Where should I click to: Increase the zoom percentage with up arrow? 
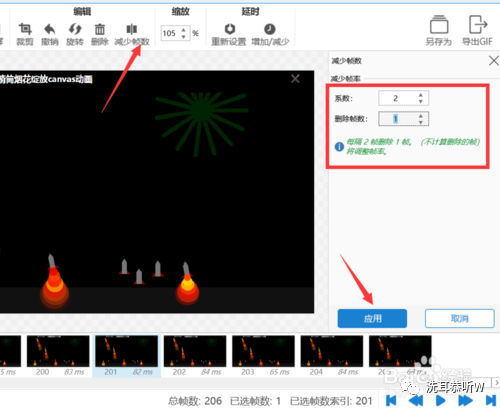point(184,30)
